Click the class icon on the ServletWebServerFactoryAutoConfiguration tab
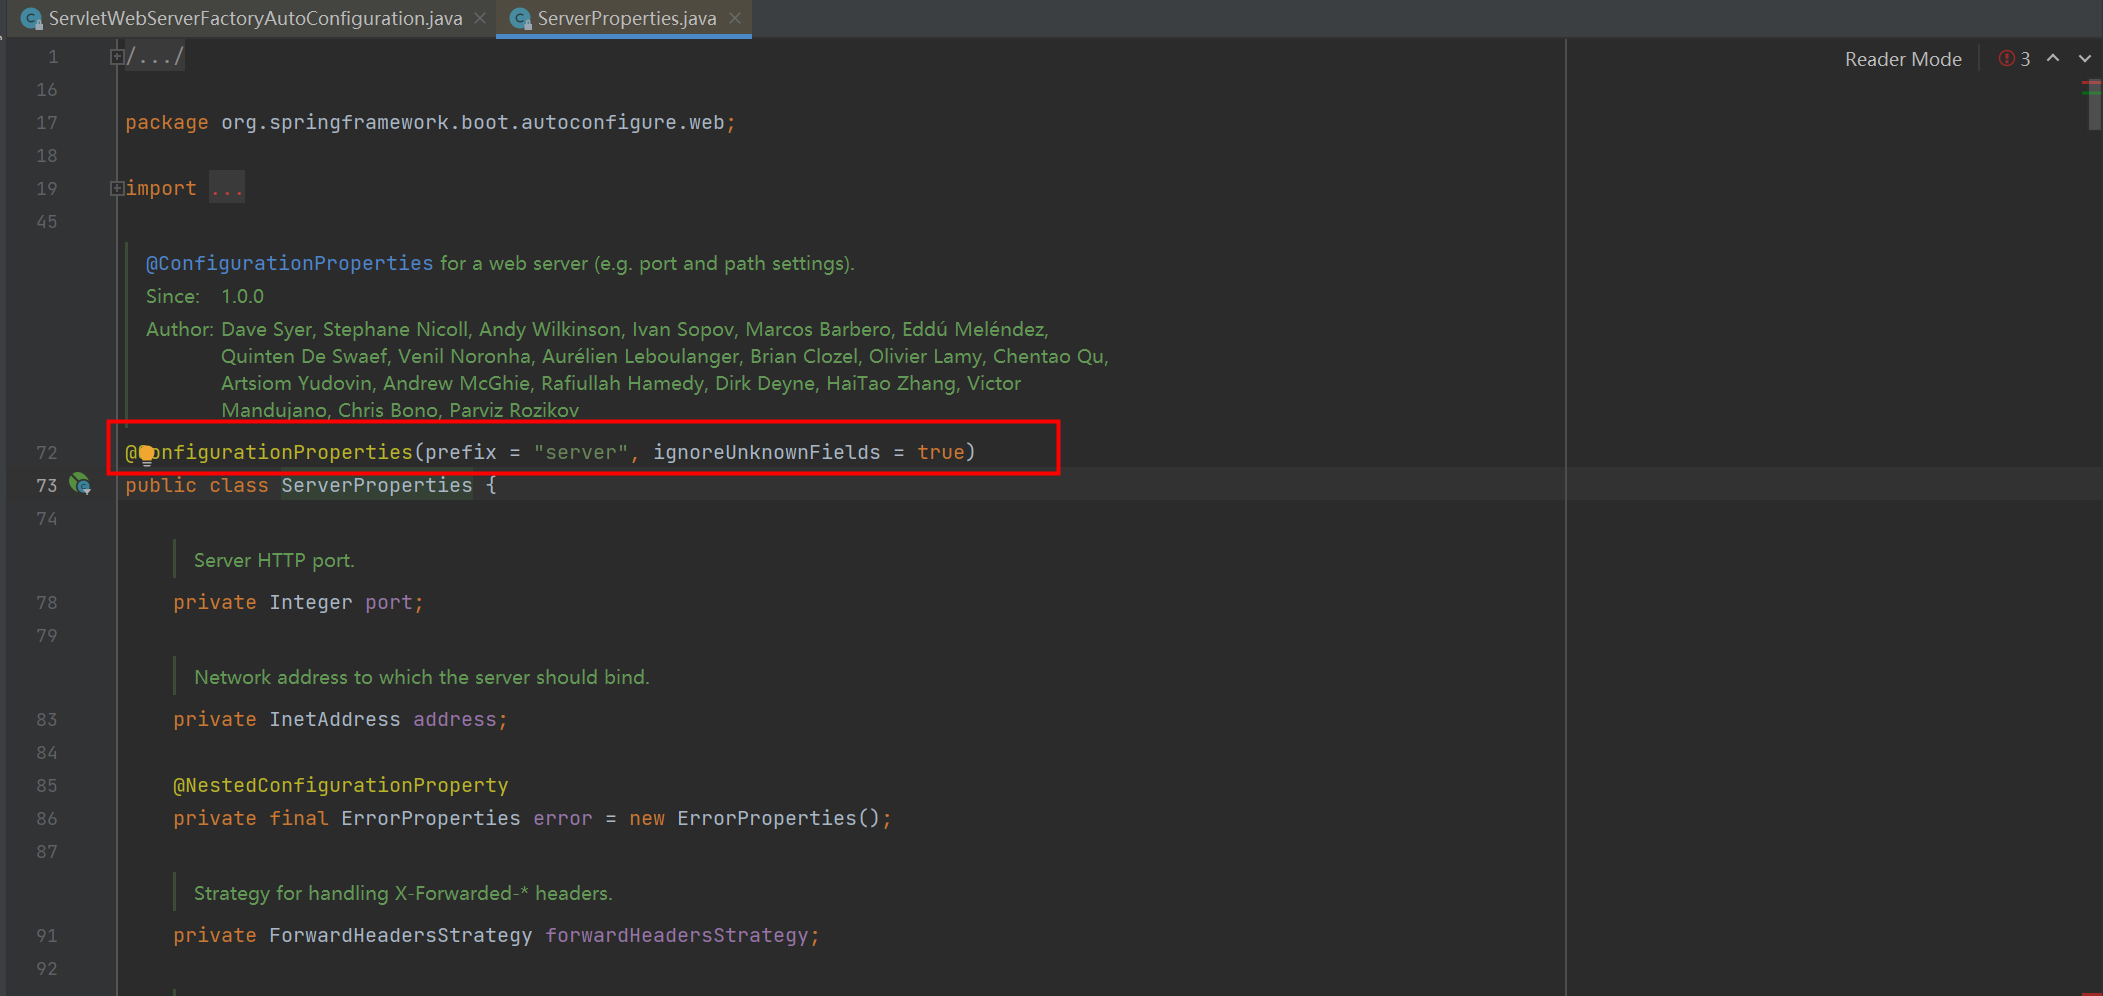The height and width of the screenshot is (996, 2103). (31, 19)
